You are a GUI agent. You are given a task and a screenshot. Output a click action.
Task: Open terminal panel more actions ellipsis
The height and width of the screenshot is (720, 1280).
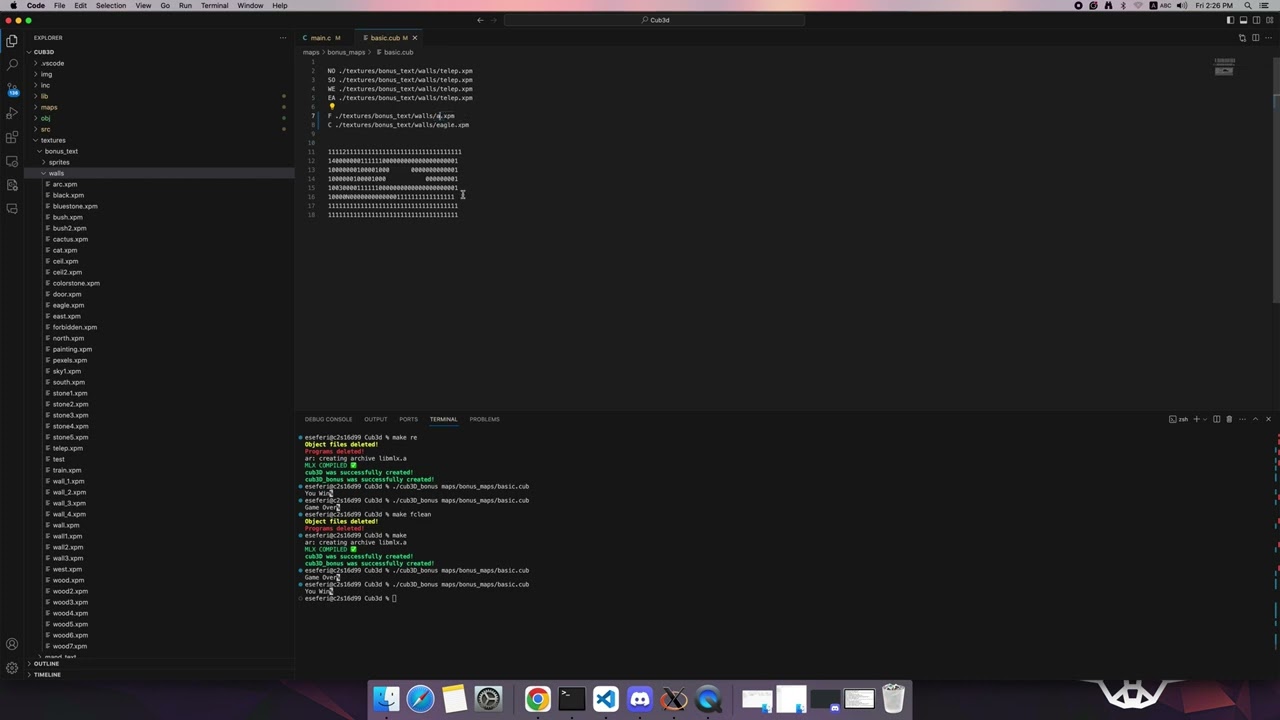click(x=1242, y=419)
